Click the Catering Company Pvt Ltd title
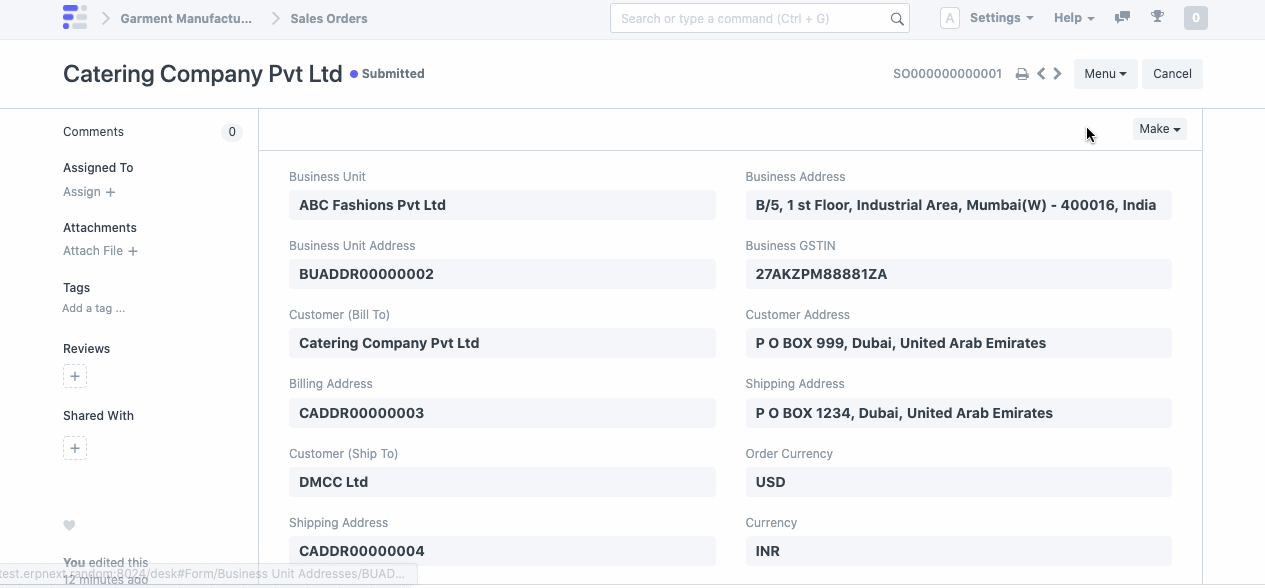1265x588 pixels. [x=203, y=74]
